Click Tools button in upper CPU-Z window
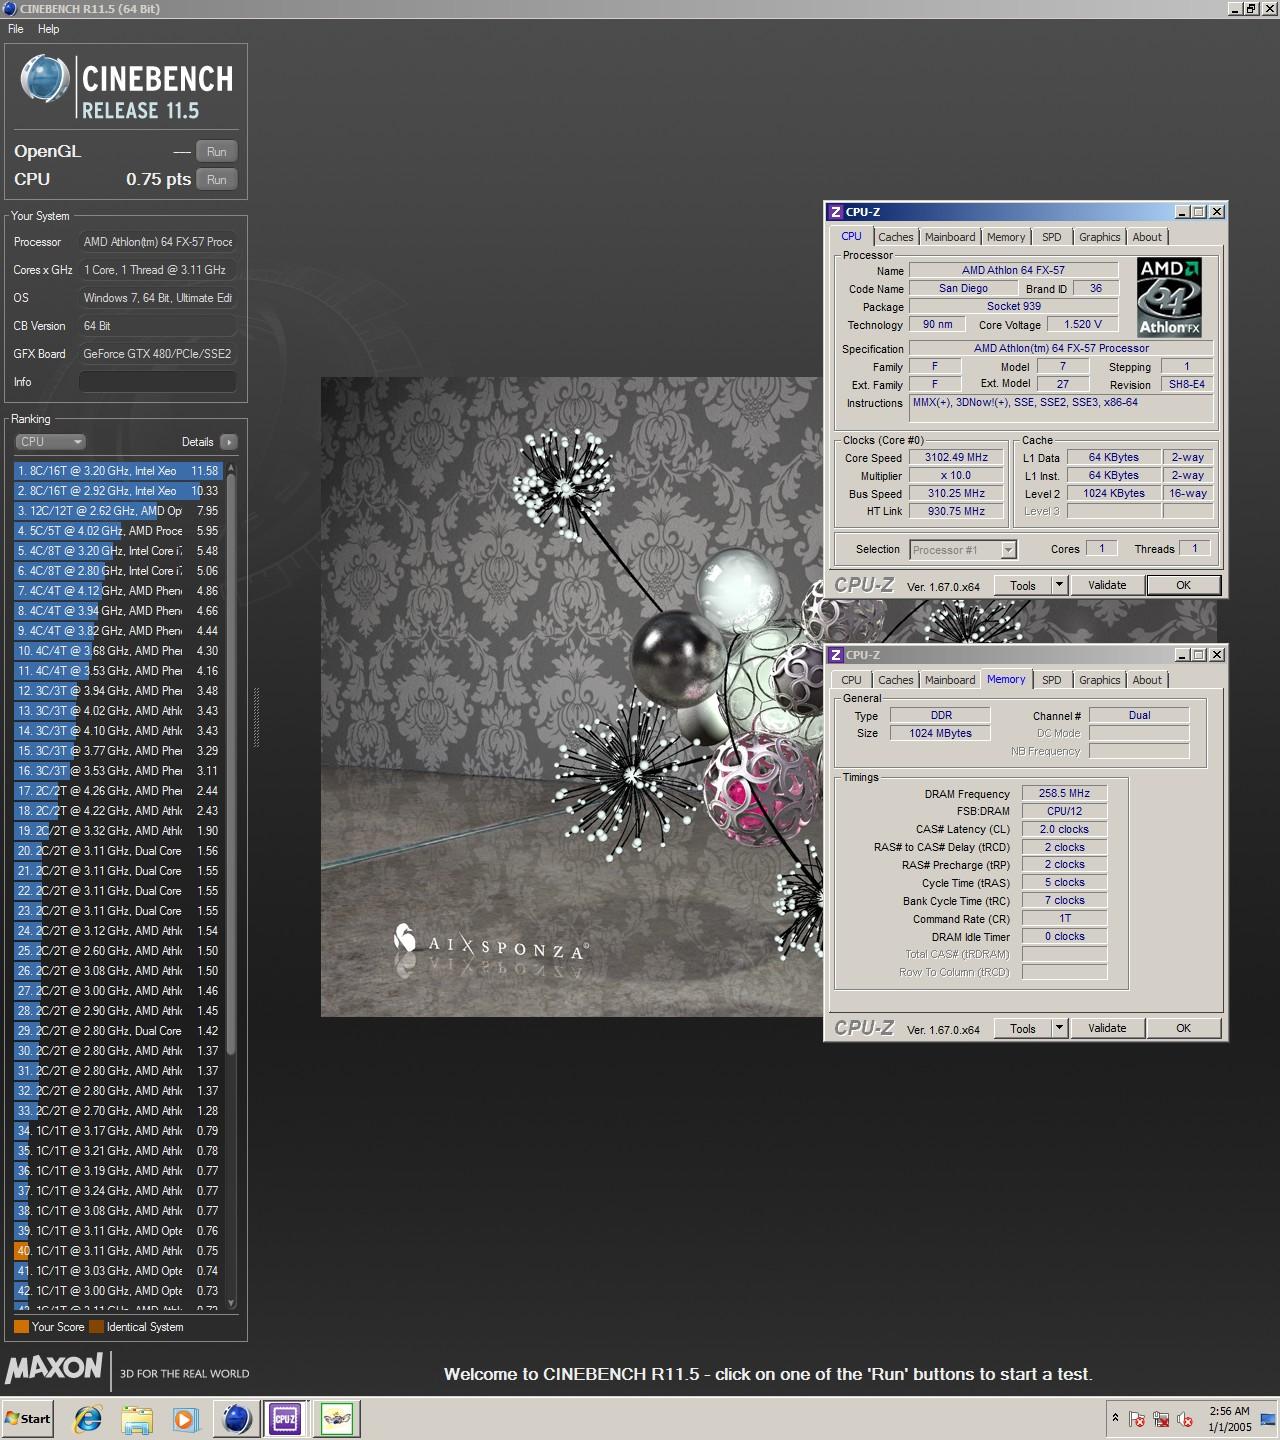Image resolution: width=1280 pixels, height=1440 pixels. (x=1023, y=585)
